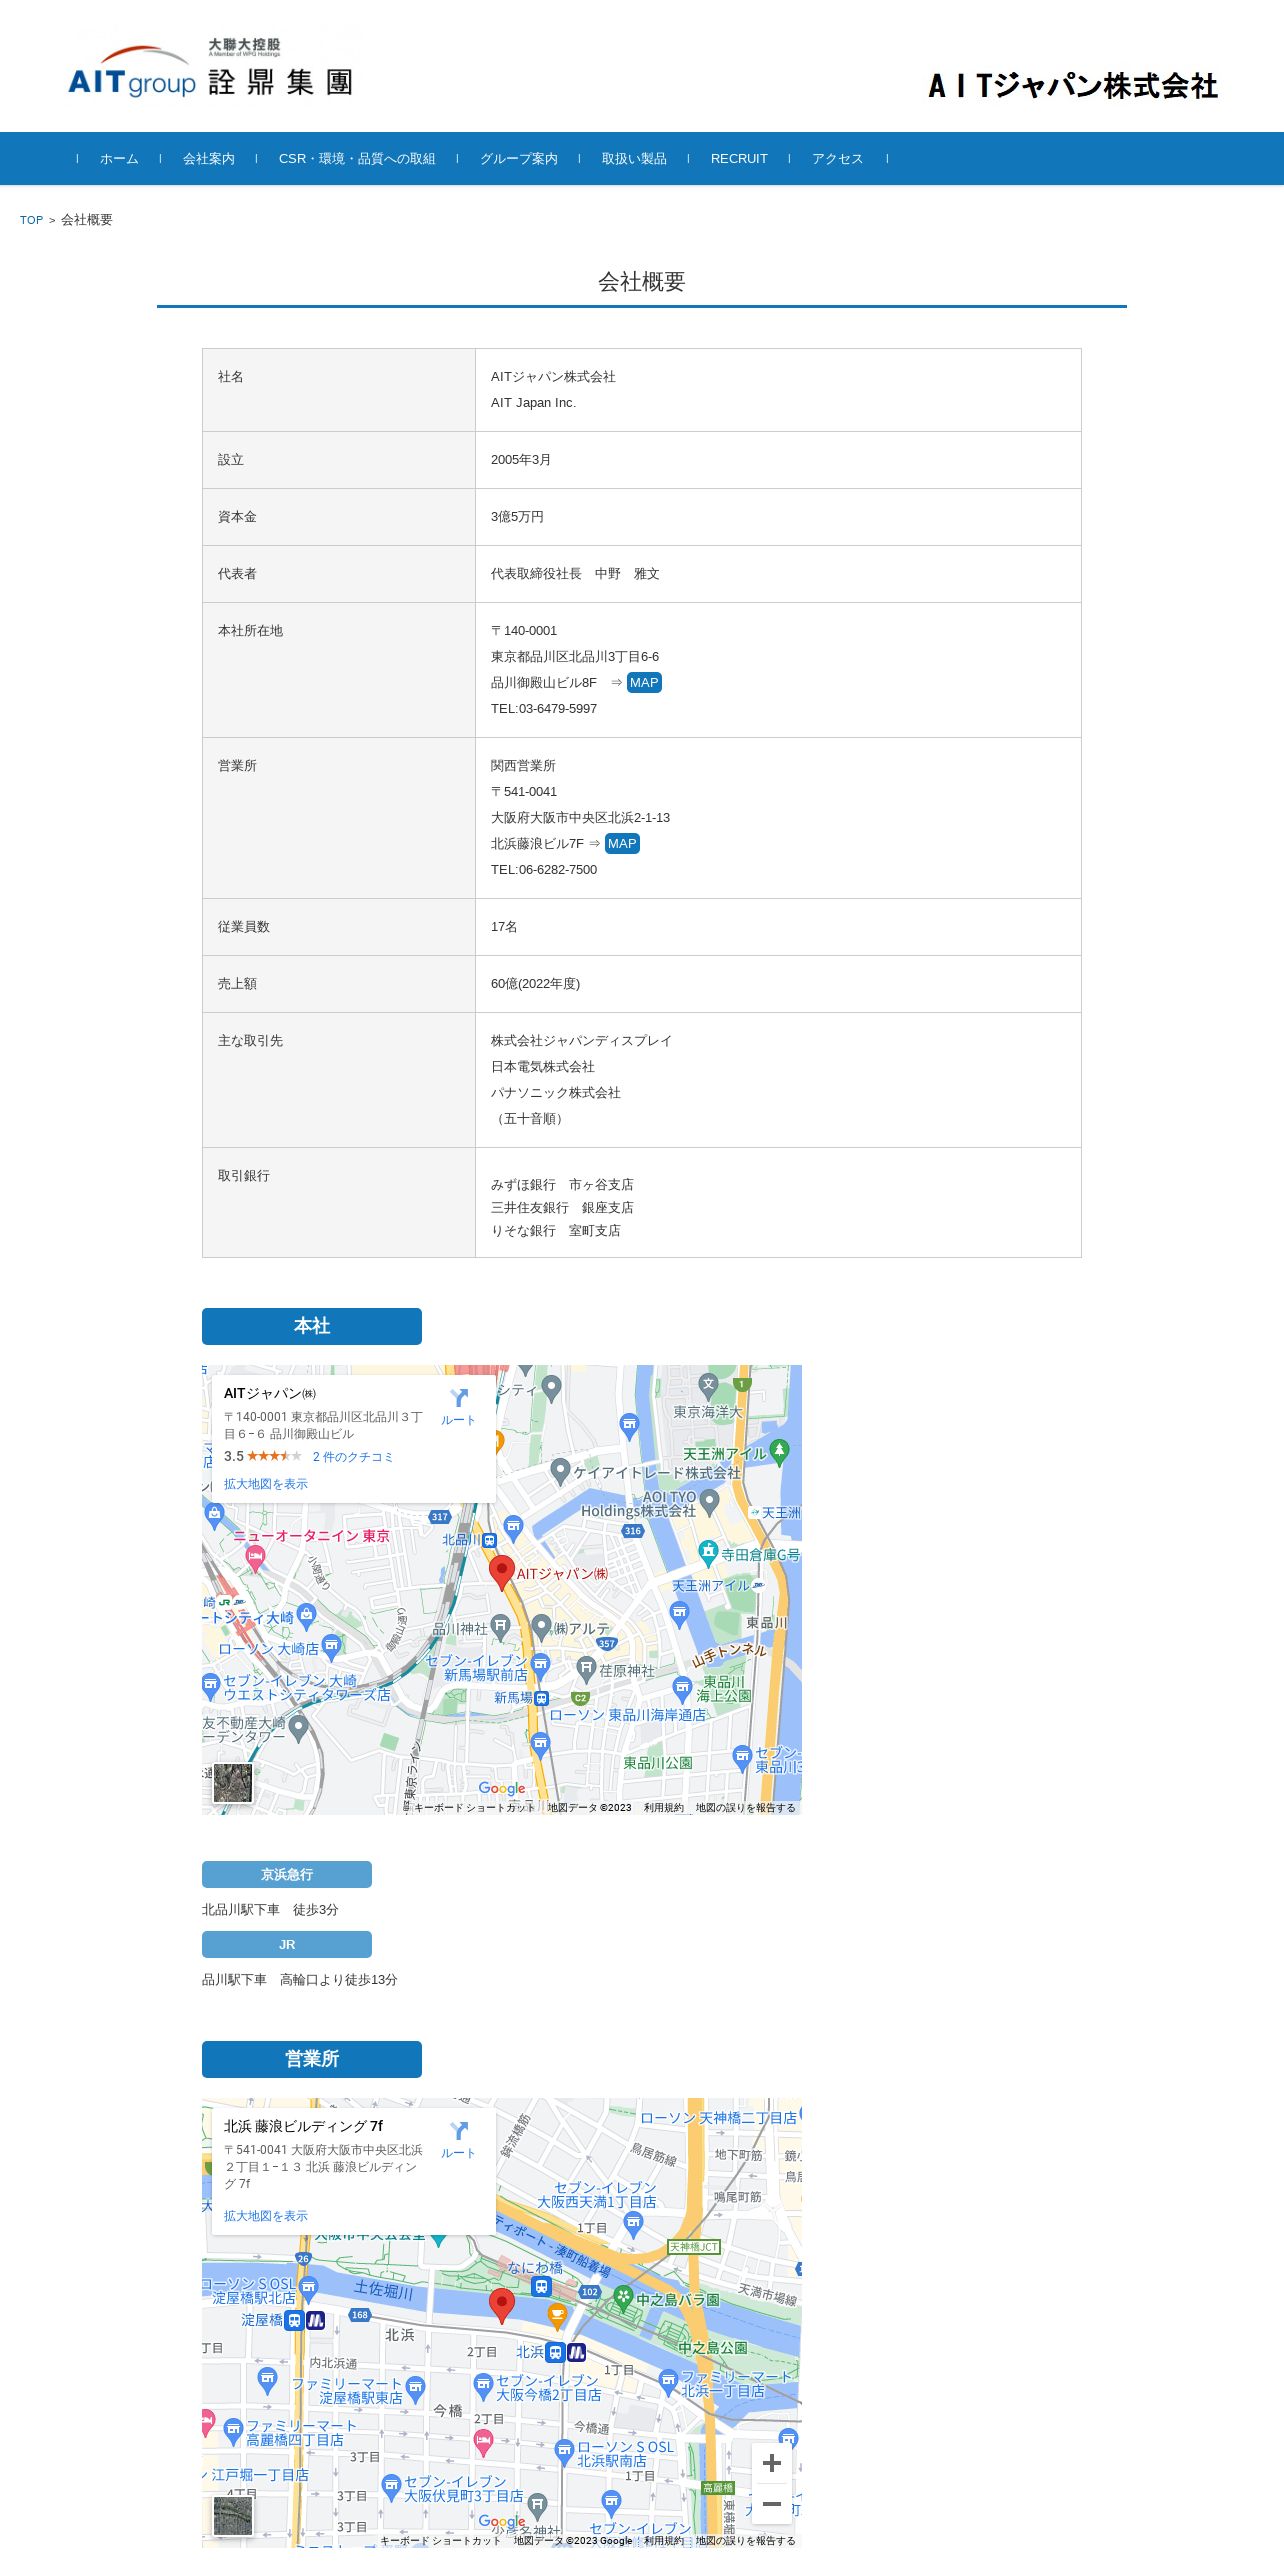Toggle satellite thumbnail on headquarters map
Screen dimensions: 1284x2568
[x=233, y=1783]
